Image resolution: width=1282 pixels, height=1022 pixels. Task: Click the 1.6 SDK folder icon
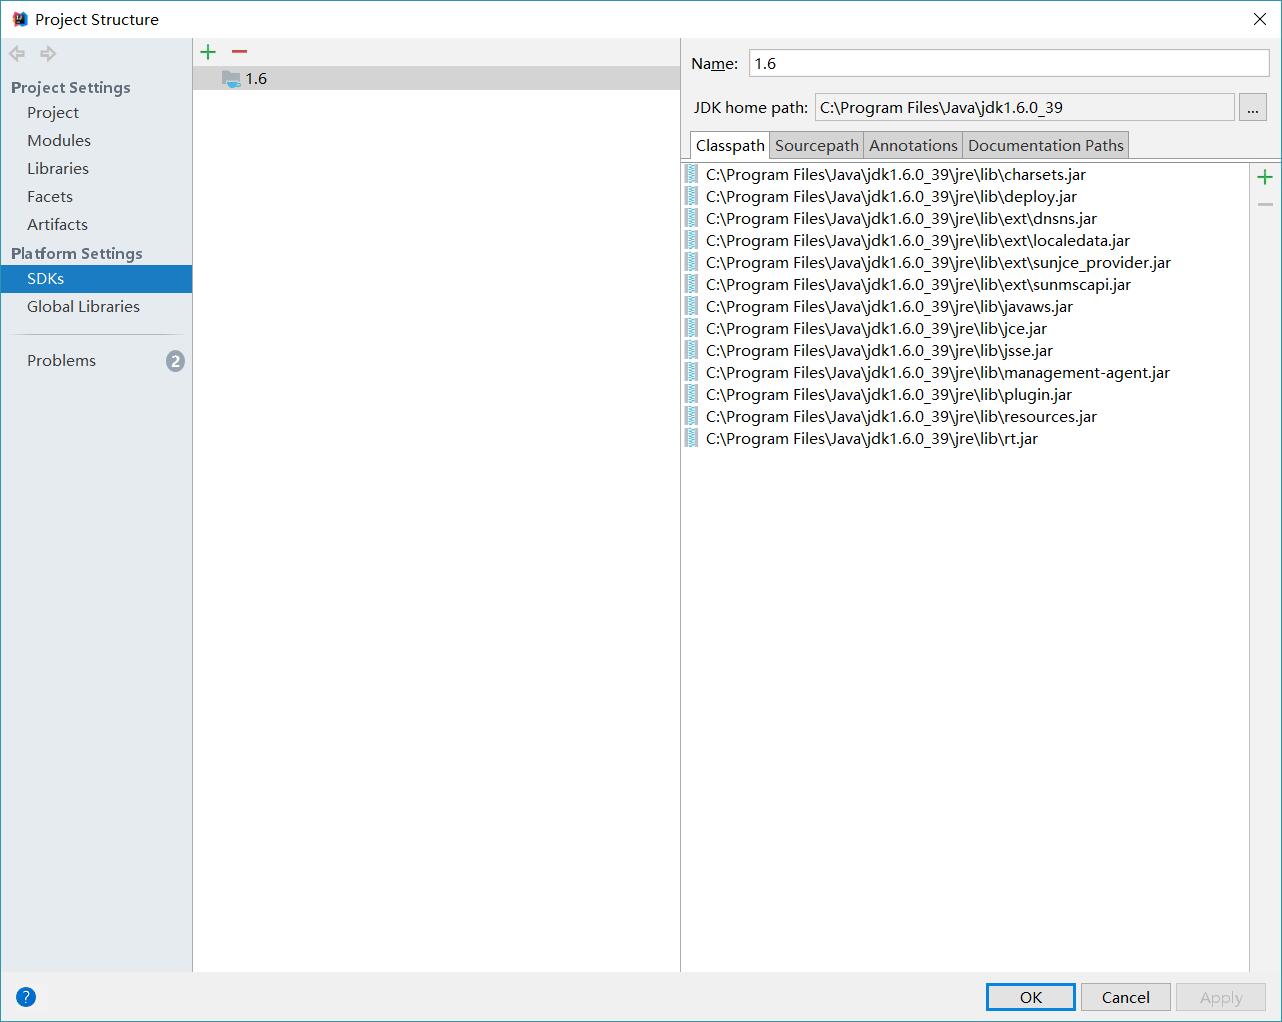[231, 79]
